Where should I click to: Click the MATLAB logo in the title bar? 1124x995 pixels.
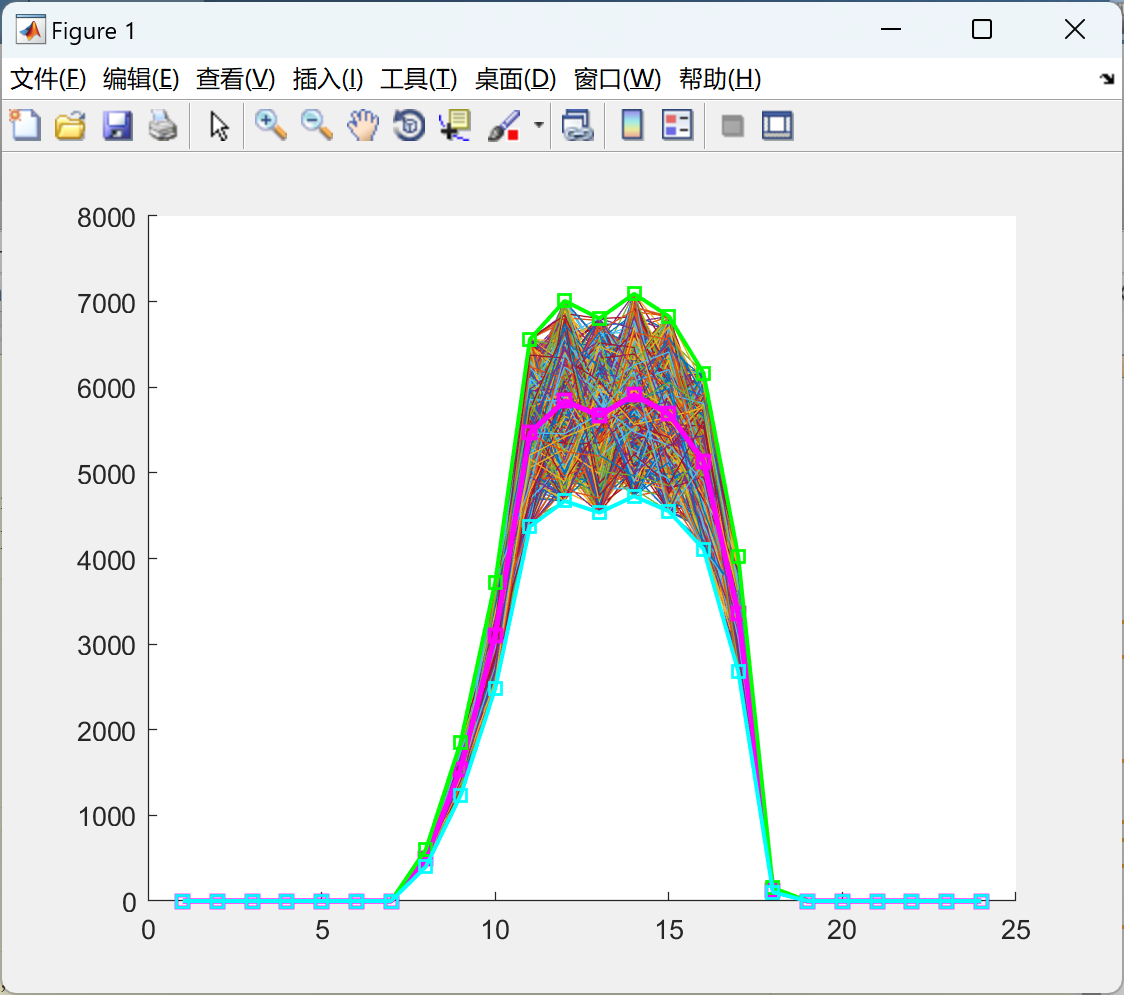click(x=30, y=30)
